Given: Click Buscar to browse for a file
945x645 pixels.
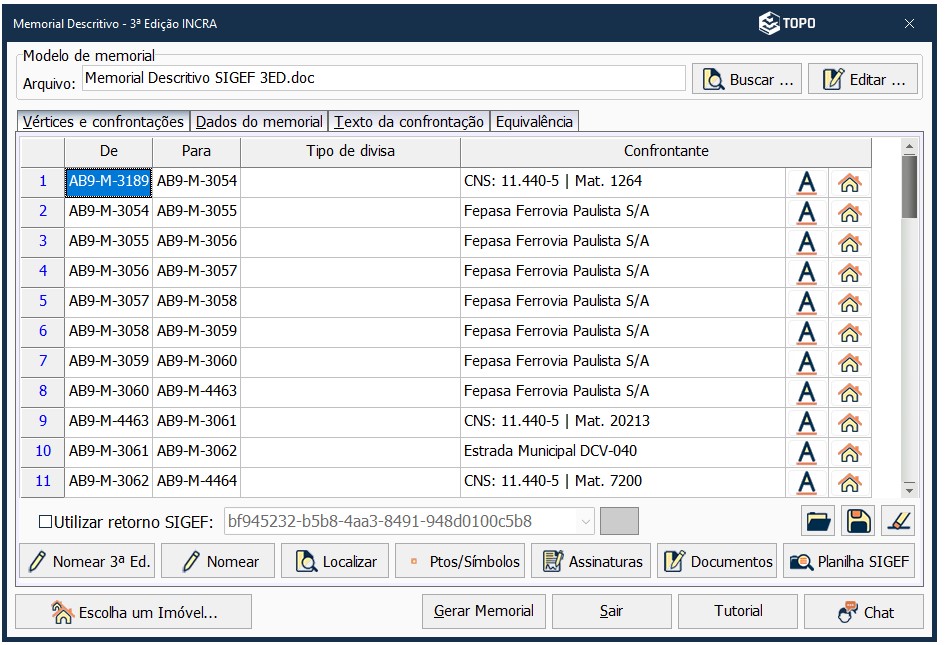Looking at the screenshot, I should coord(747,80).
